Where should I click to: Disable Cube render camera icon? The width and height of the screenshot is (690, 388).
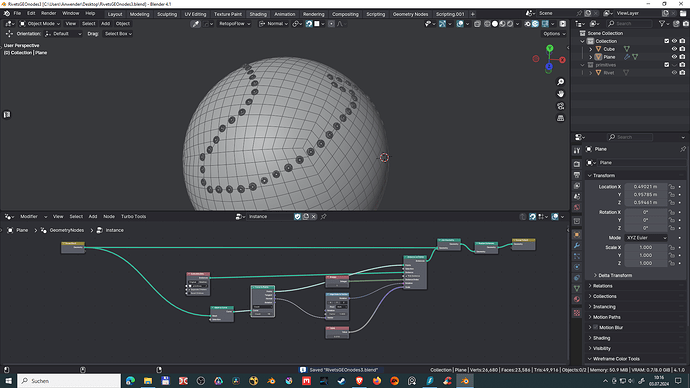tap(682, 49)
